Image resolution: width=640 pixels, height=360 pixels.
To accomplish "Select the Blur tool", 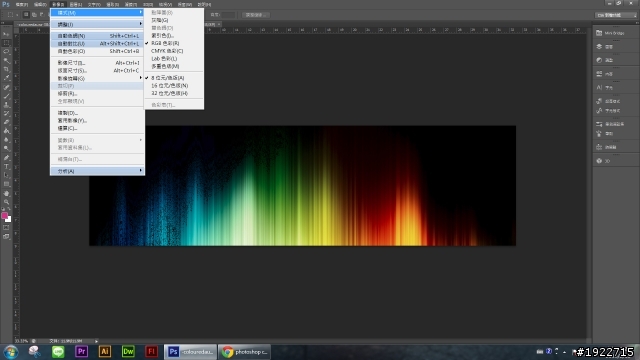I will coord(7,140).
